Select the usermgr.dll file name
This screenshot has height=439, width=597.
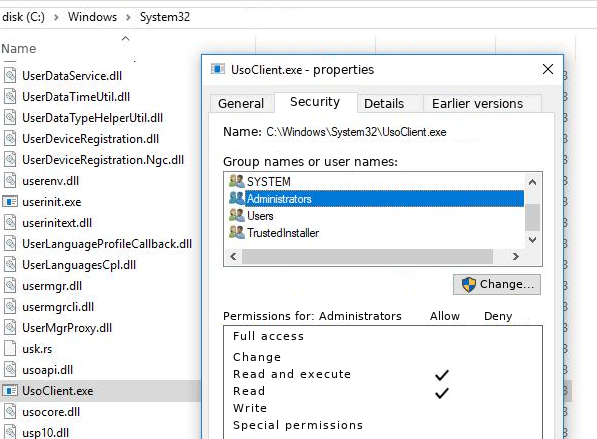pos(52,286)
